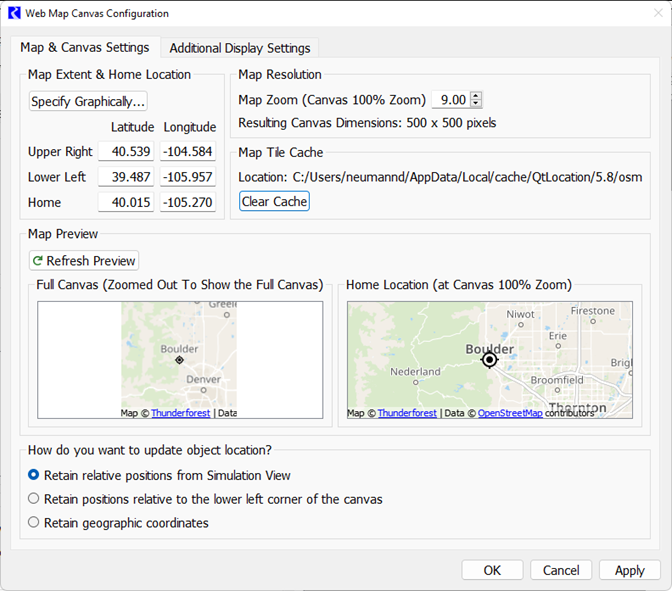Viewport: 672px width, 591px height.
Task: Switch to Additional Display Settings tab
Action: click(240, 48)
